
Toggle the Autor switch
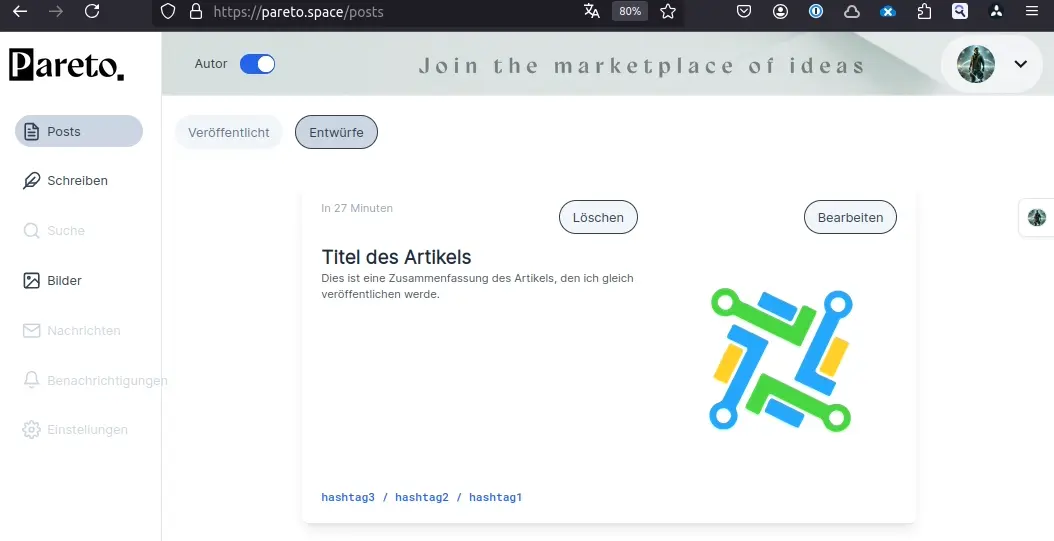257,64
